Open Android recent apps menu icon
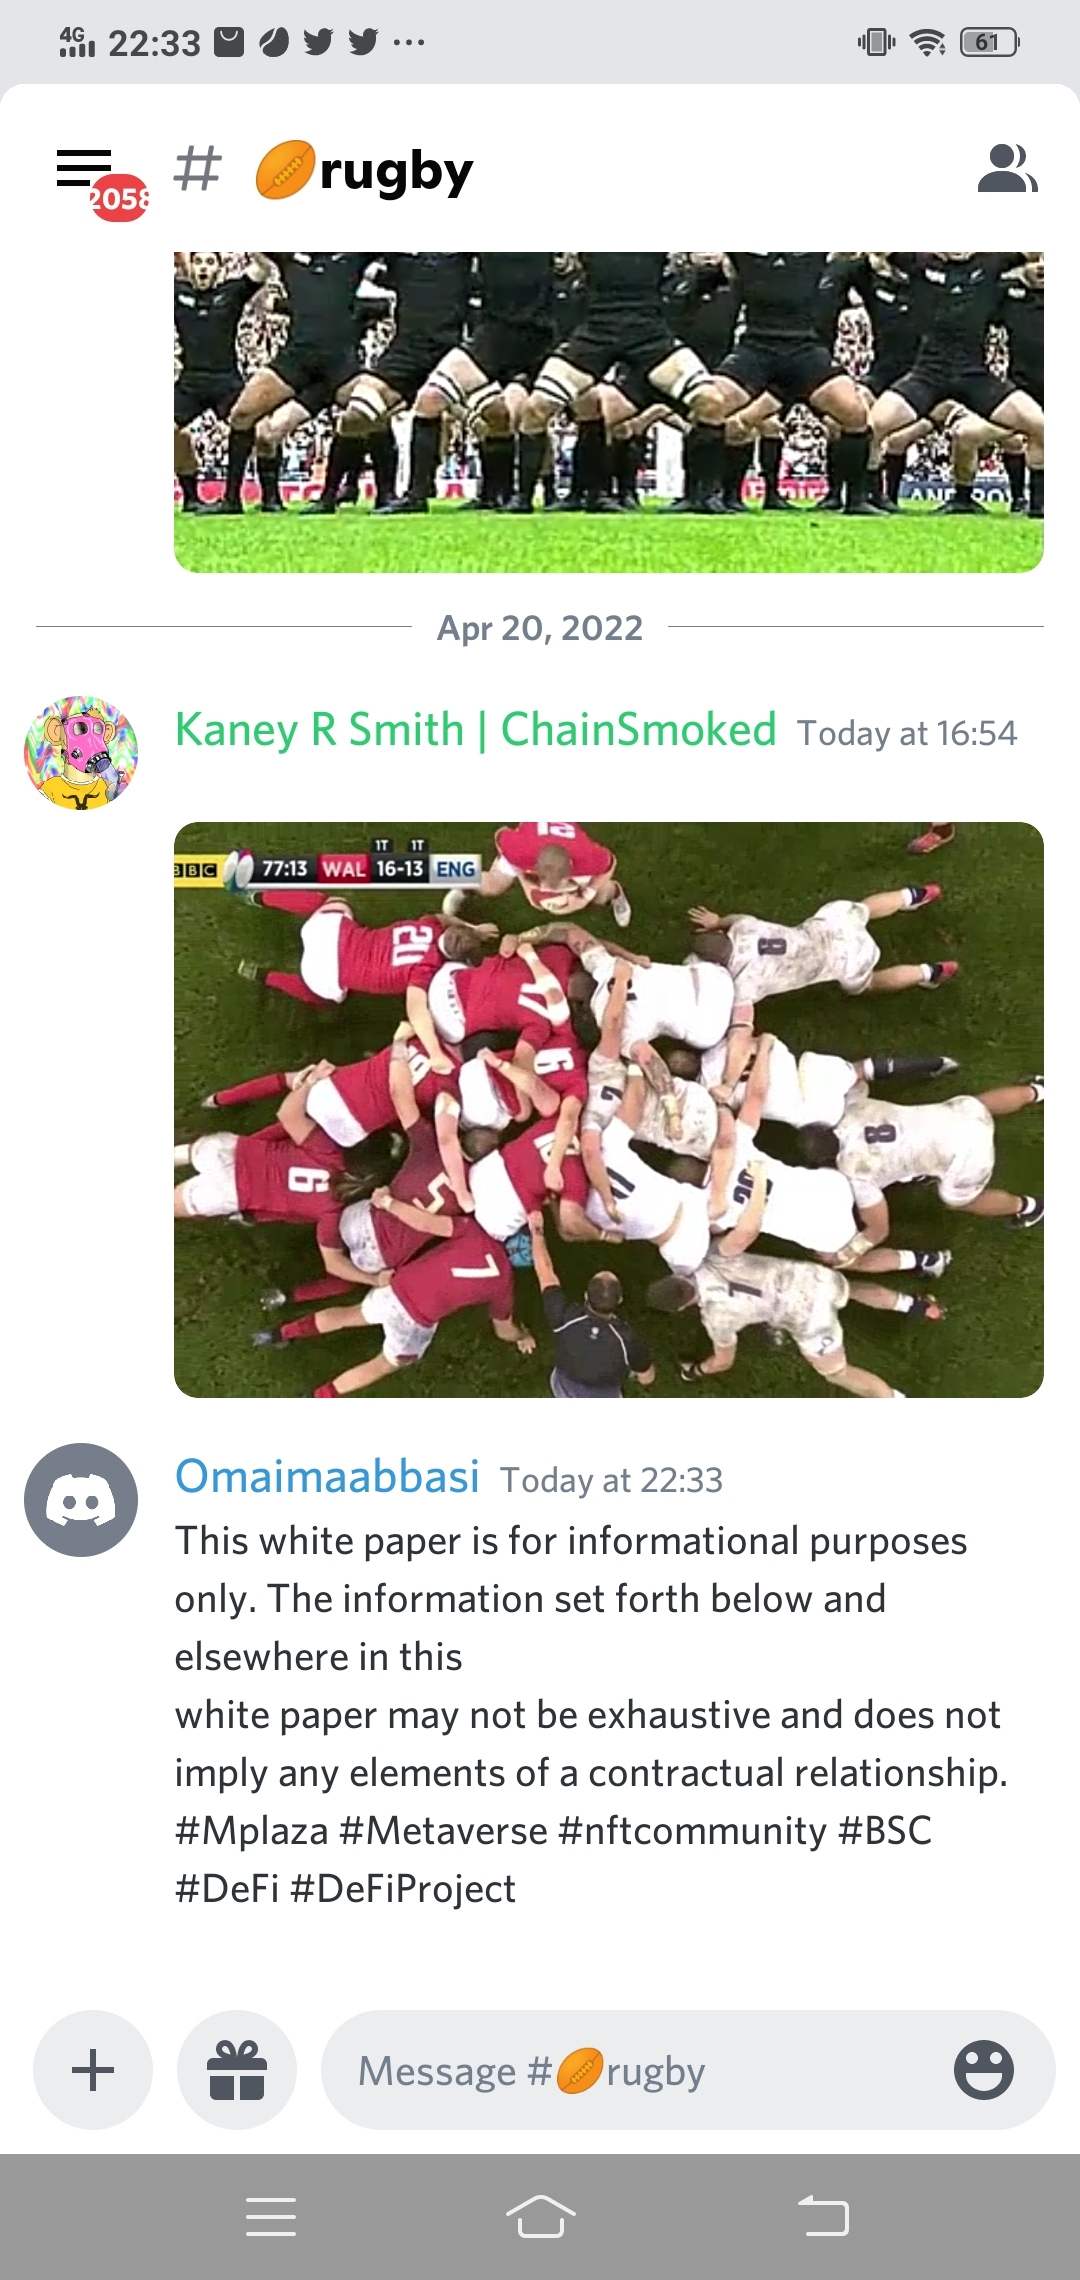 click(271, 2216)
